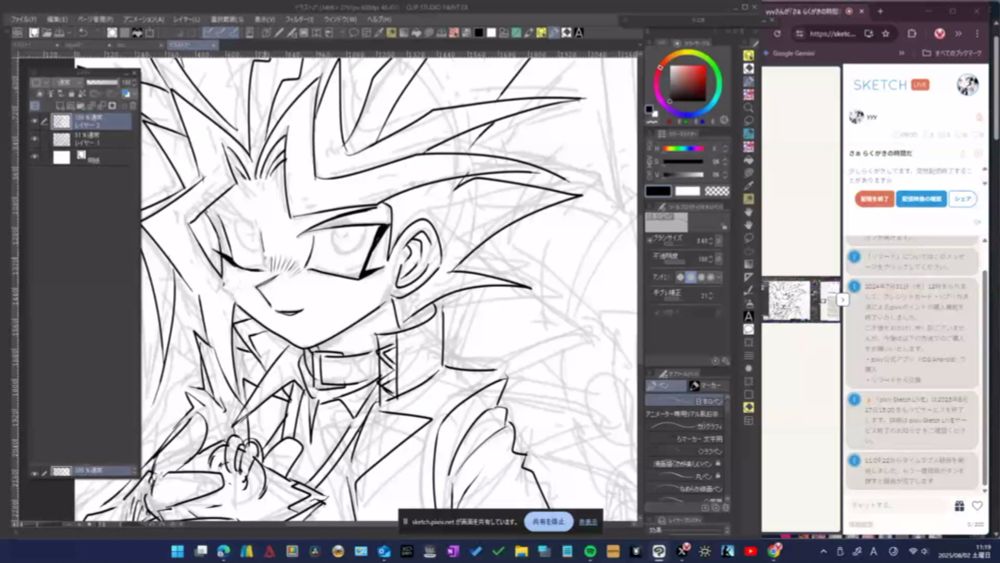Click the gear icon below the color wheel
The height and width of the screenshot is (563, 1000).
[724, 120]
